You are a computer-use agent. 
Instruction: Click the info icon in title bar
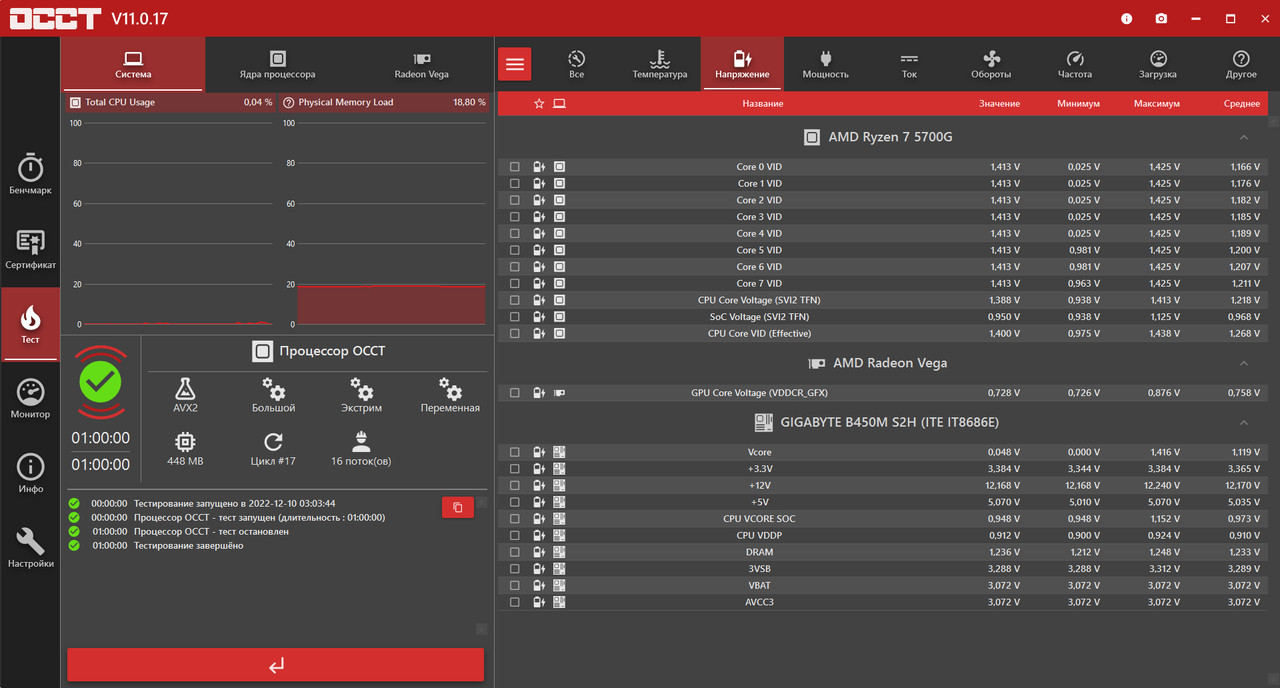point(1127,19)
